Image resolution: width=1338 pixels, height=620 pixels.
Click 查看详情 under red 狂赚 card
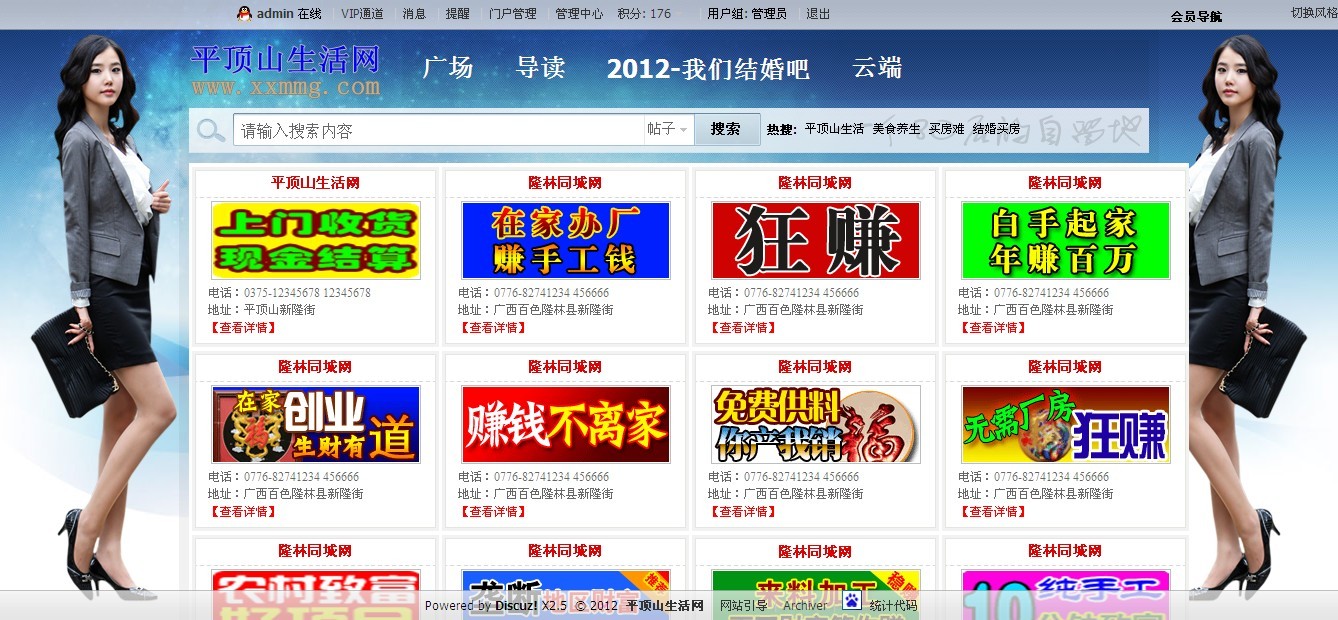click(x=742, y=328)
